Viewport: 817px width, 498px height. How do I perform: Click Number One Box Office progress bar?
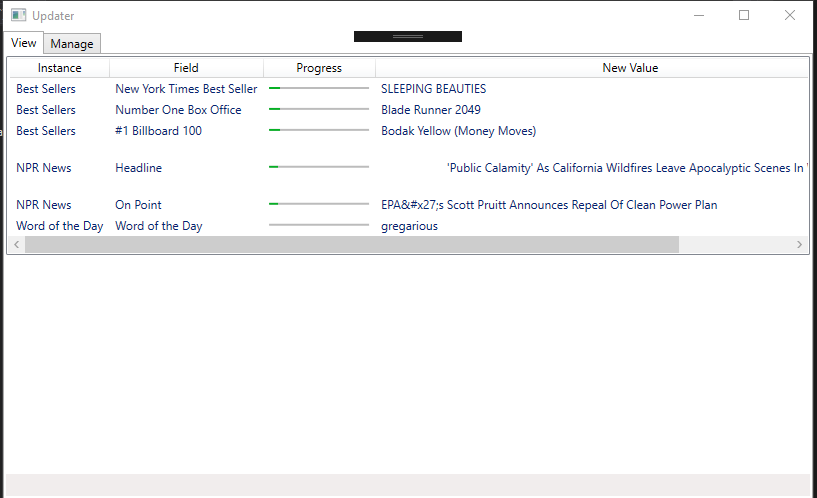click(319, 109)
